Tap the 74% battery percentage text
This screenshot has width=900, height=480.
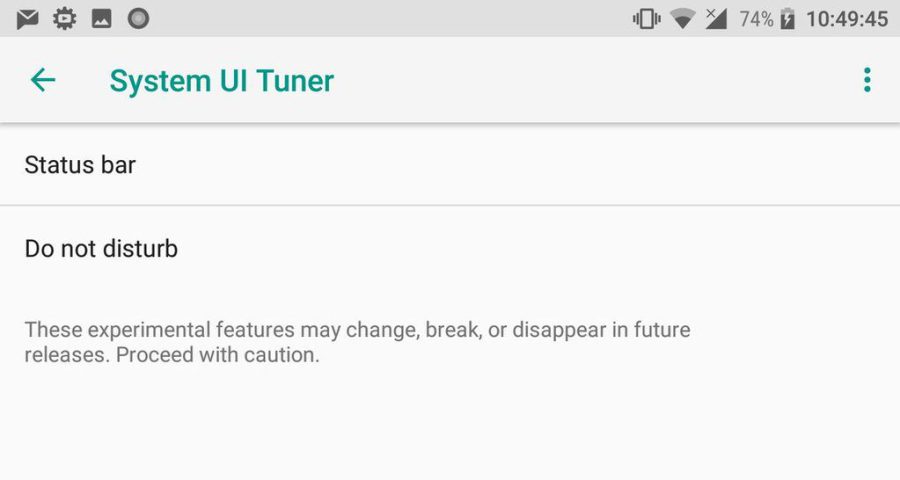pyautogui.click(x=756, y=19)
